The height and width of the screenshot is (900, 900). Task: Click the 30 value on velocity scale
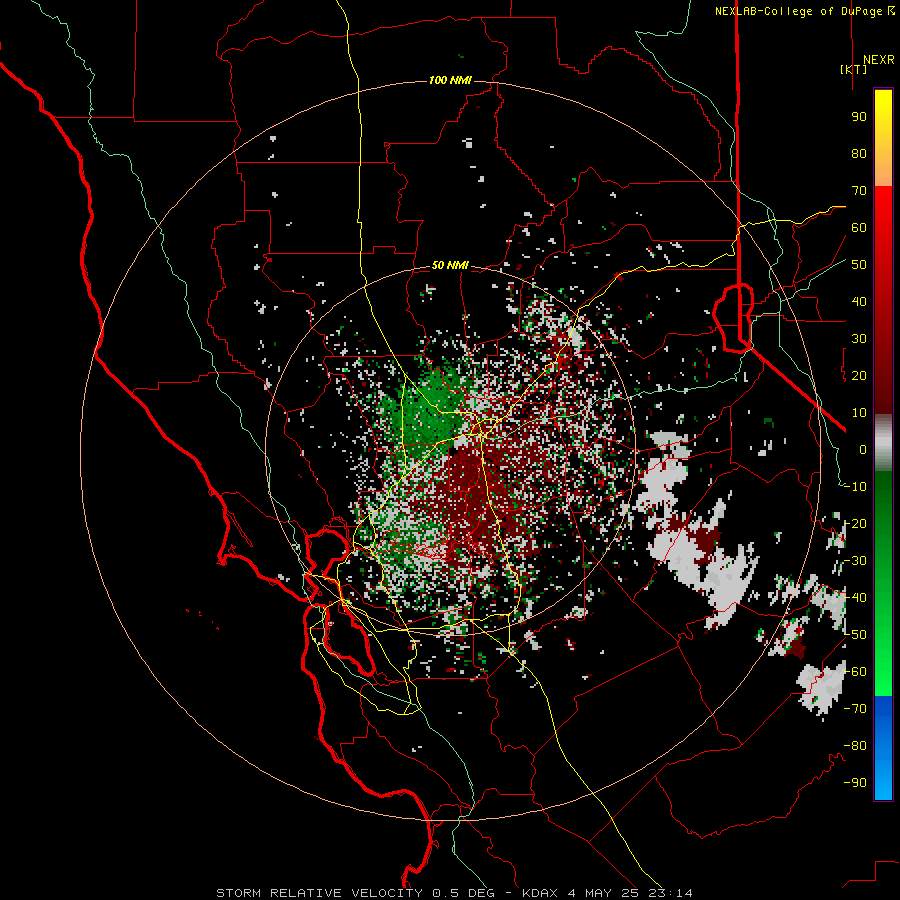click(x=859, y=339)
